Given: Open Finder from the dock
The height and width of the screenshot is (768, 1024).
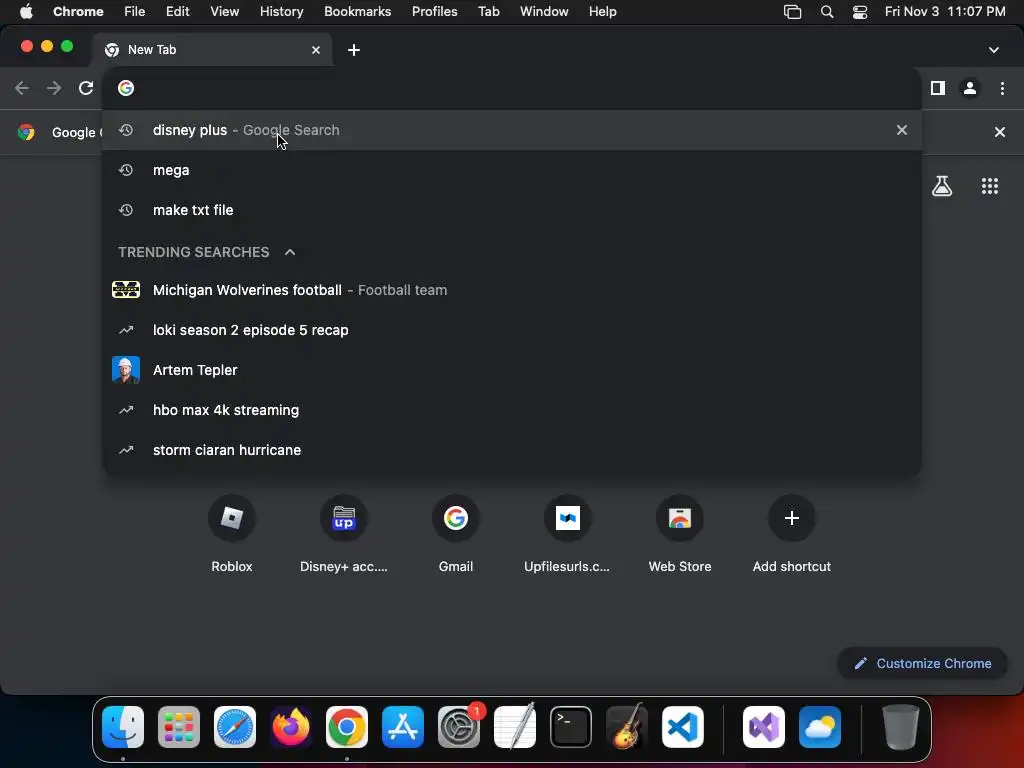Looking at the screenshot, I should point(123,727).
